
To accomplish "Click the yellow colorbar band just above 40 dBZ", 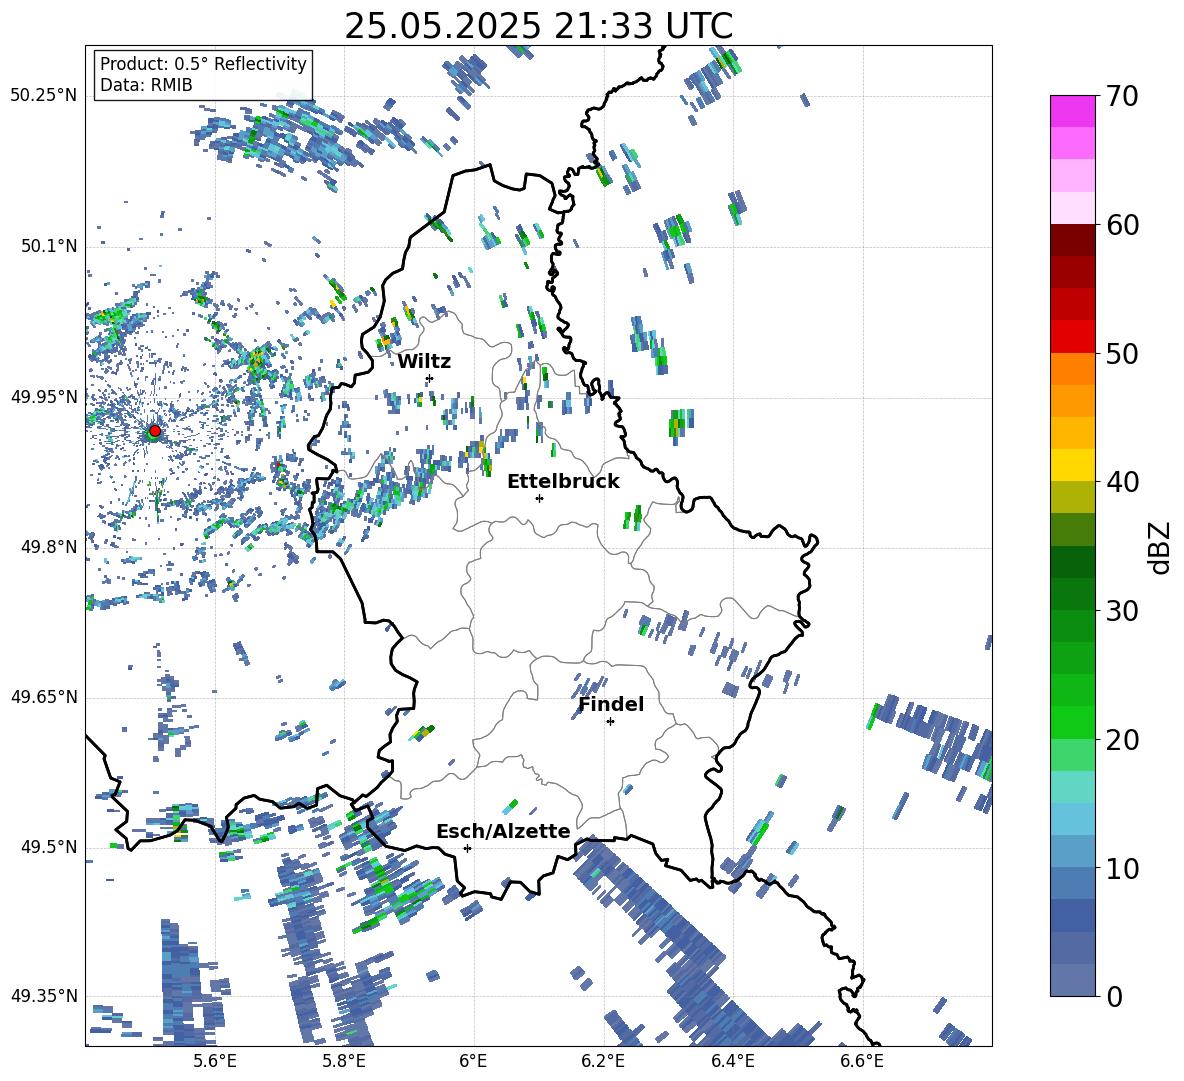I will tap(1072, 465).
